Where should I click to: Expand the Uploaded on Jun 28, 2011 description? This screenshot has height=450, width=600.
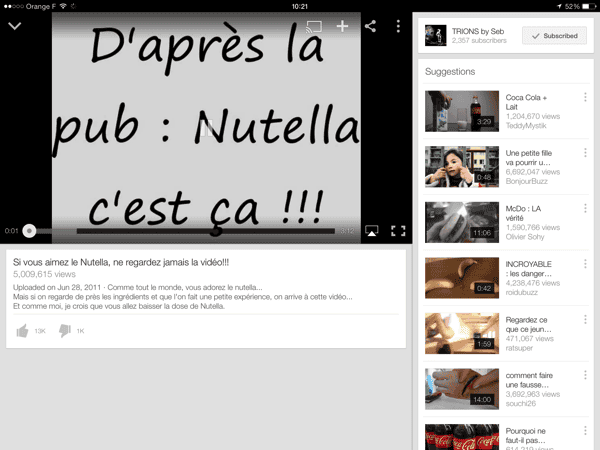(x=183, y=297)
